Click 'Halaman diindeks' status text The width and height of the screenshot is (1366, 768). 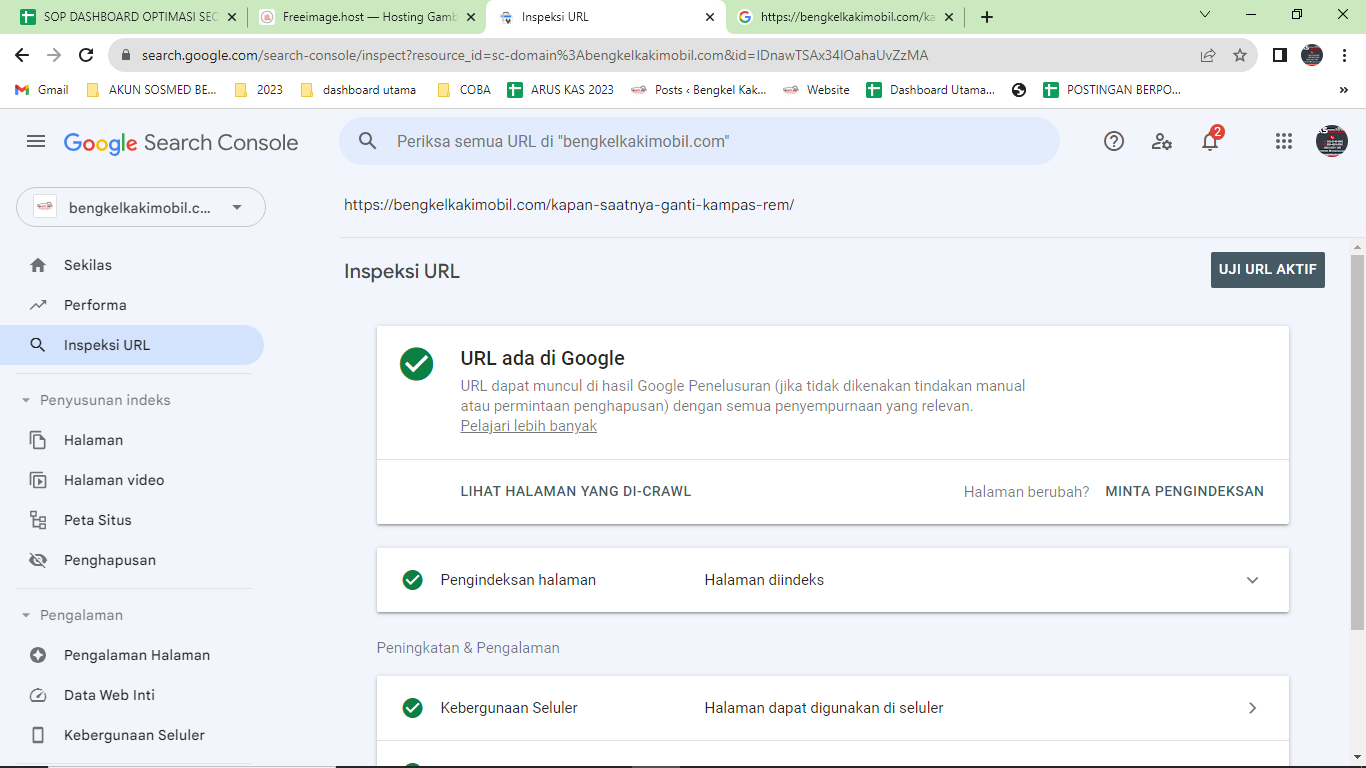(x=764, y=580)
